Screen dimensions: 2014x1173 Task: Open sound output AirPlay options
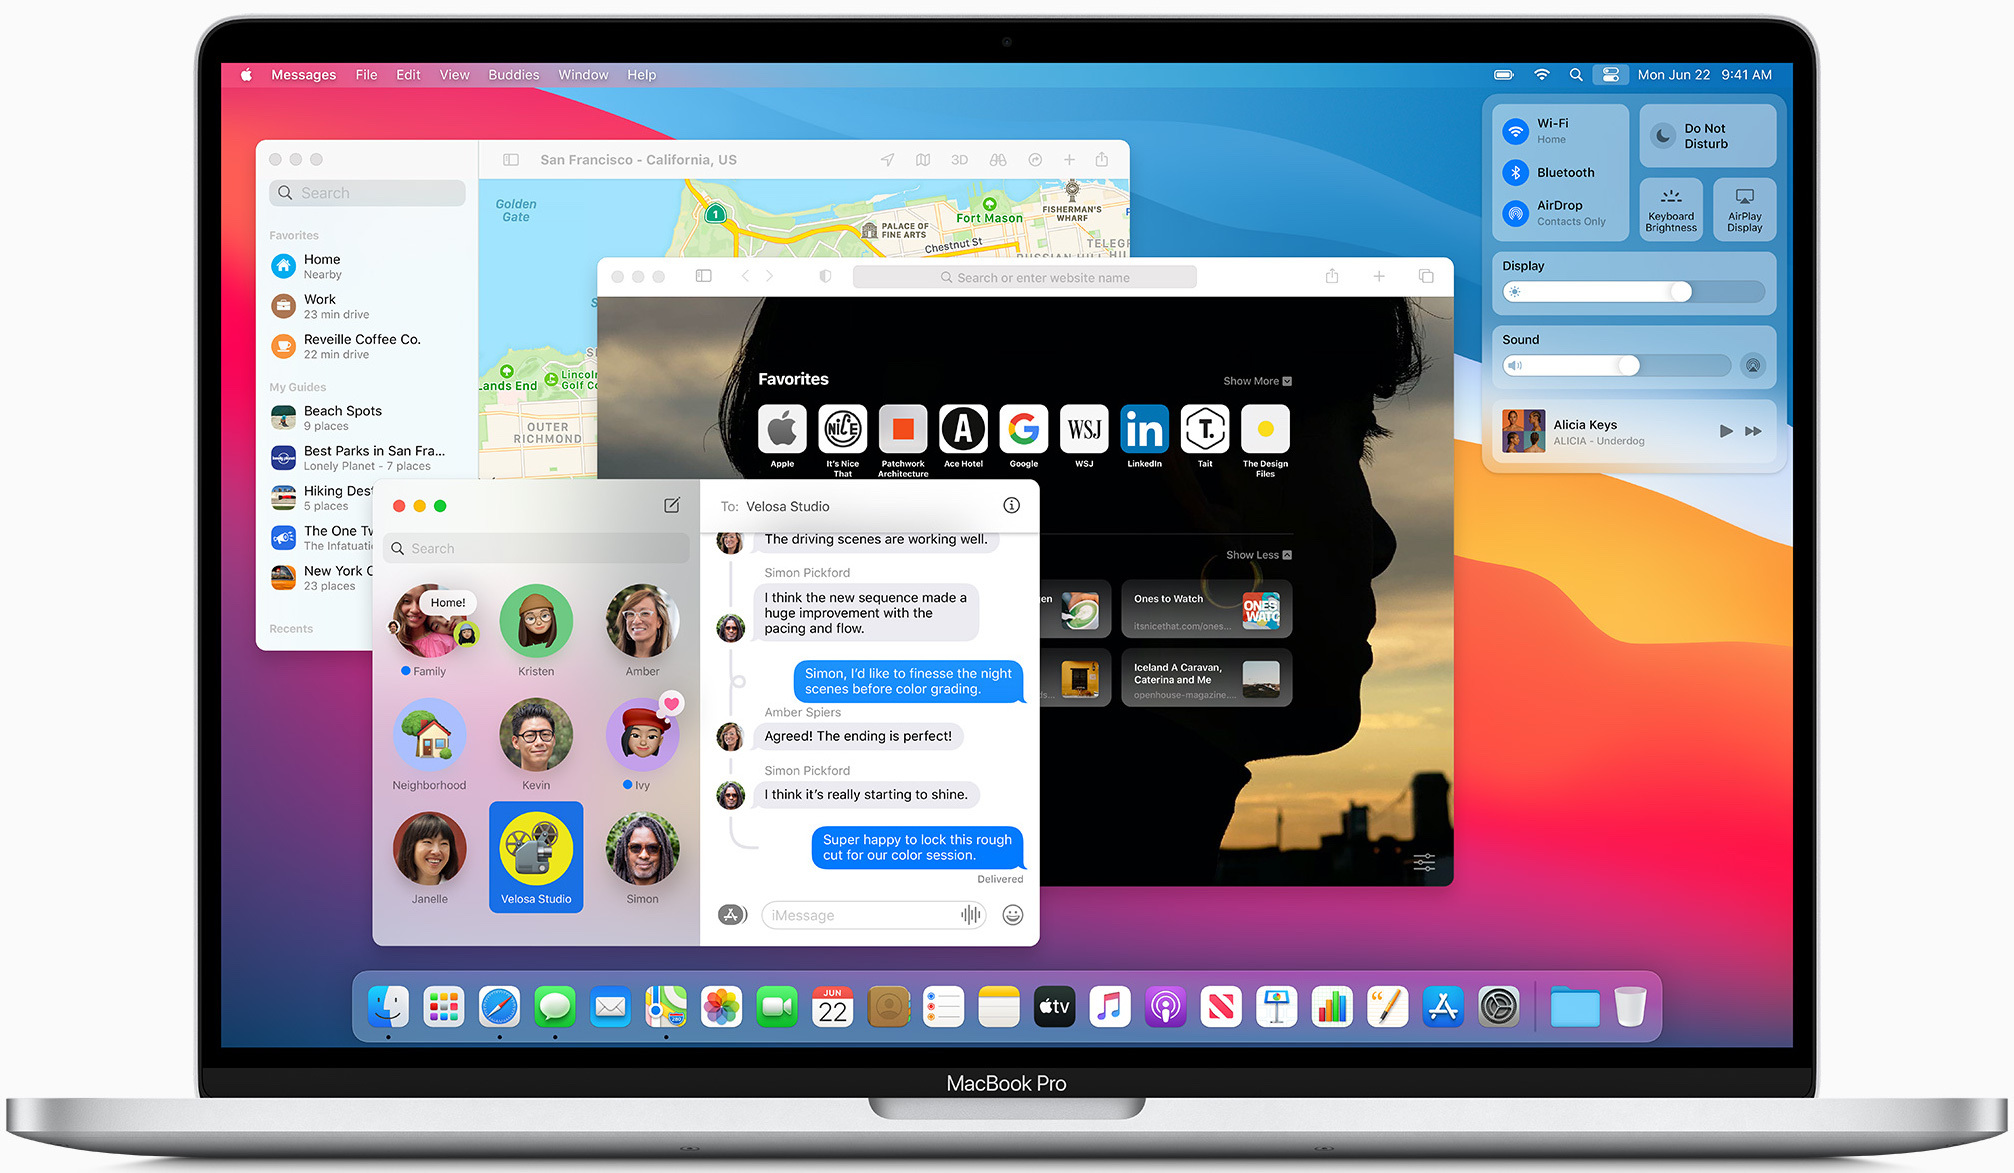click(x=1752, y=366)
